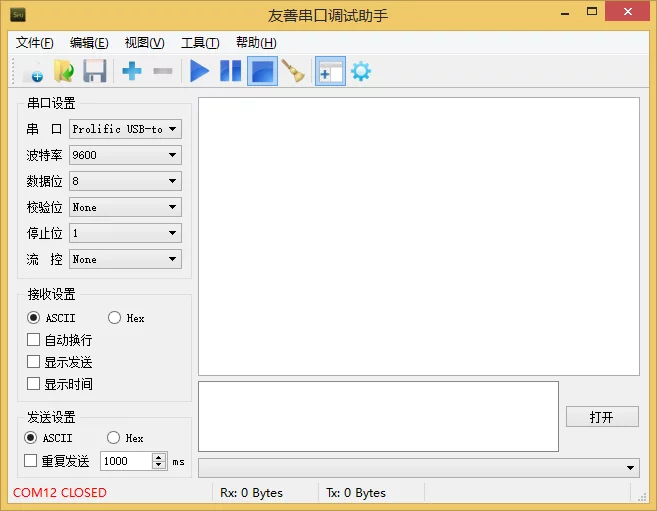The image size is (657, 511).
Task: Click the blue plus add icon
Action: click(x=132, y=71)
